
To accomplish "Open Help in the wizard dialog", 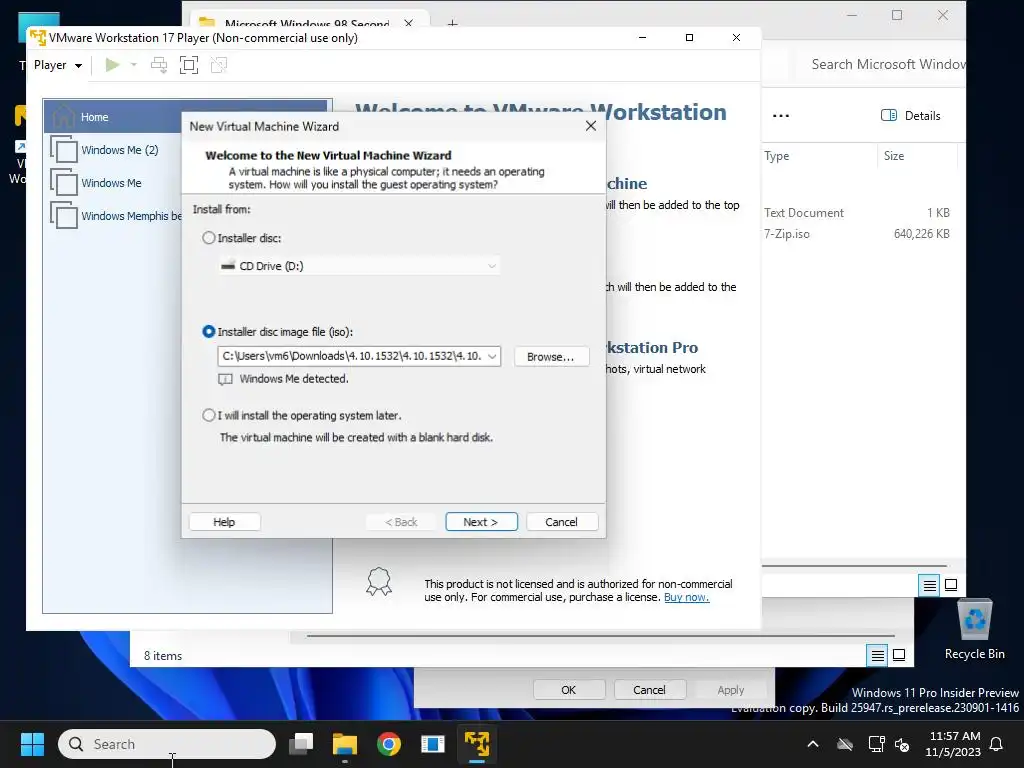I will click(224, 522).
